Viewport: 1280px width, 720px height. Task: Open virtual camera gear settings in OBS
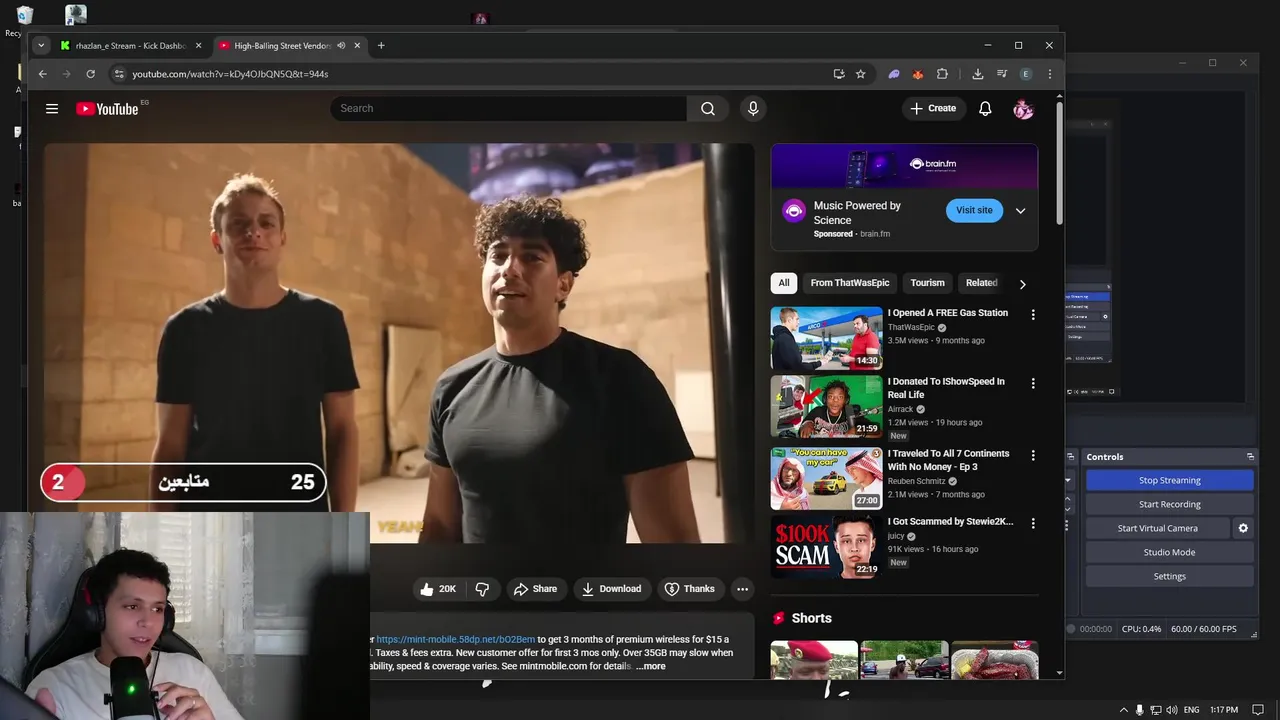1243,528
